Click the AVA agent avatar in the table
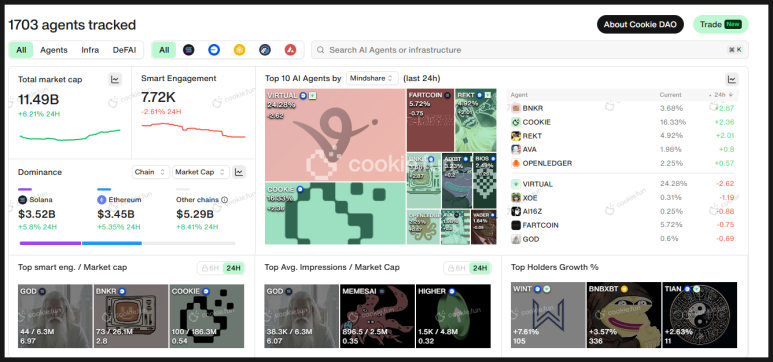The width and height of the screenshot is (773, 362). (x=516, y=149)
